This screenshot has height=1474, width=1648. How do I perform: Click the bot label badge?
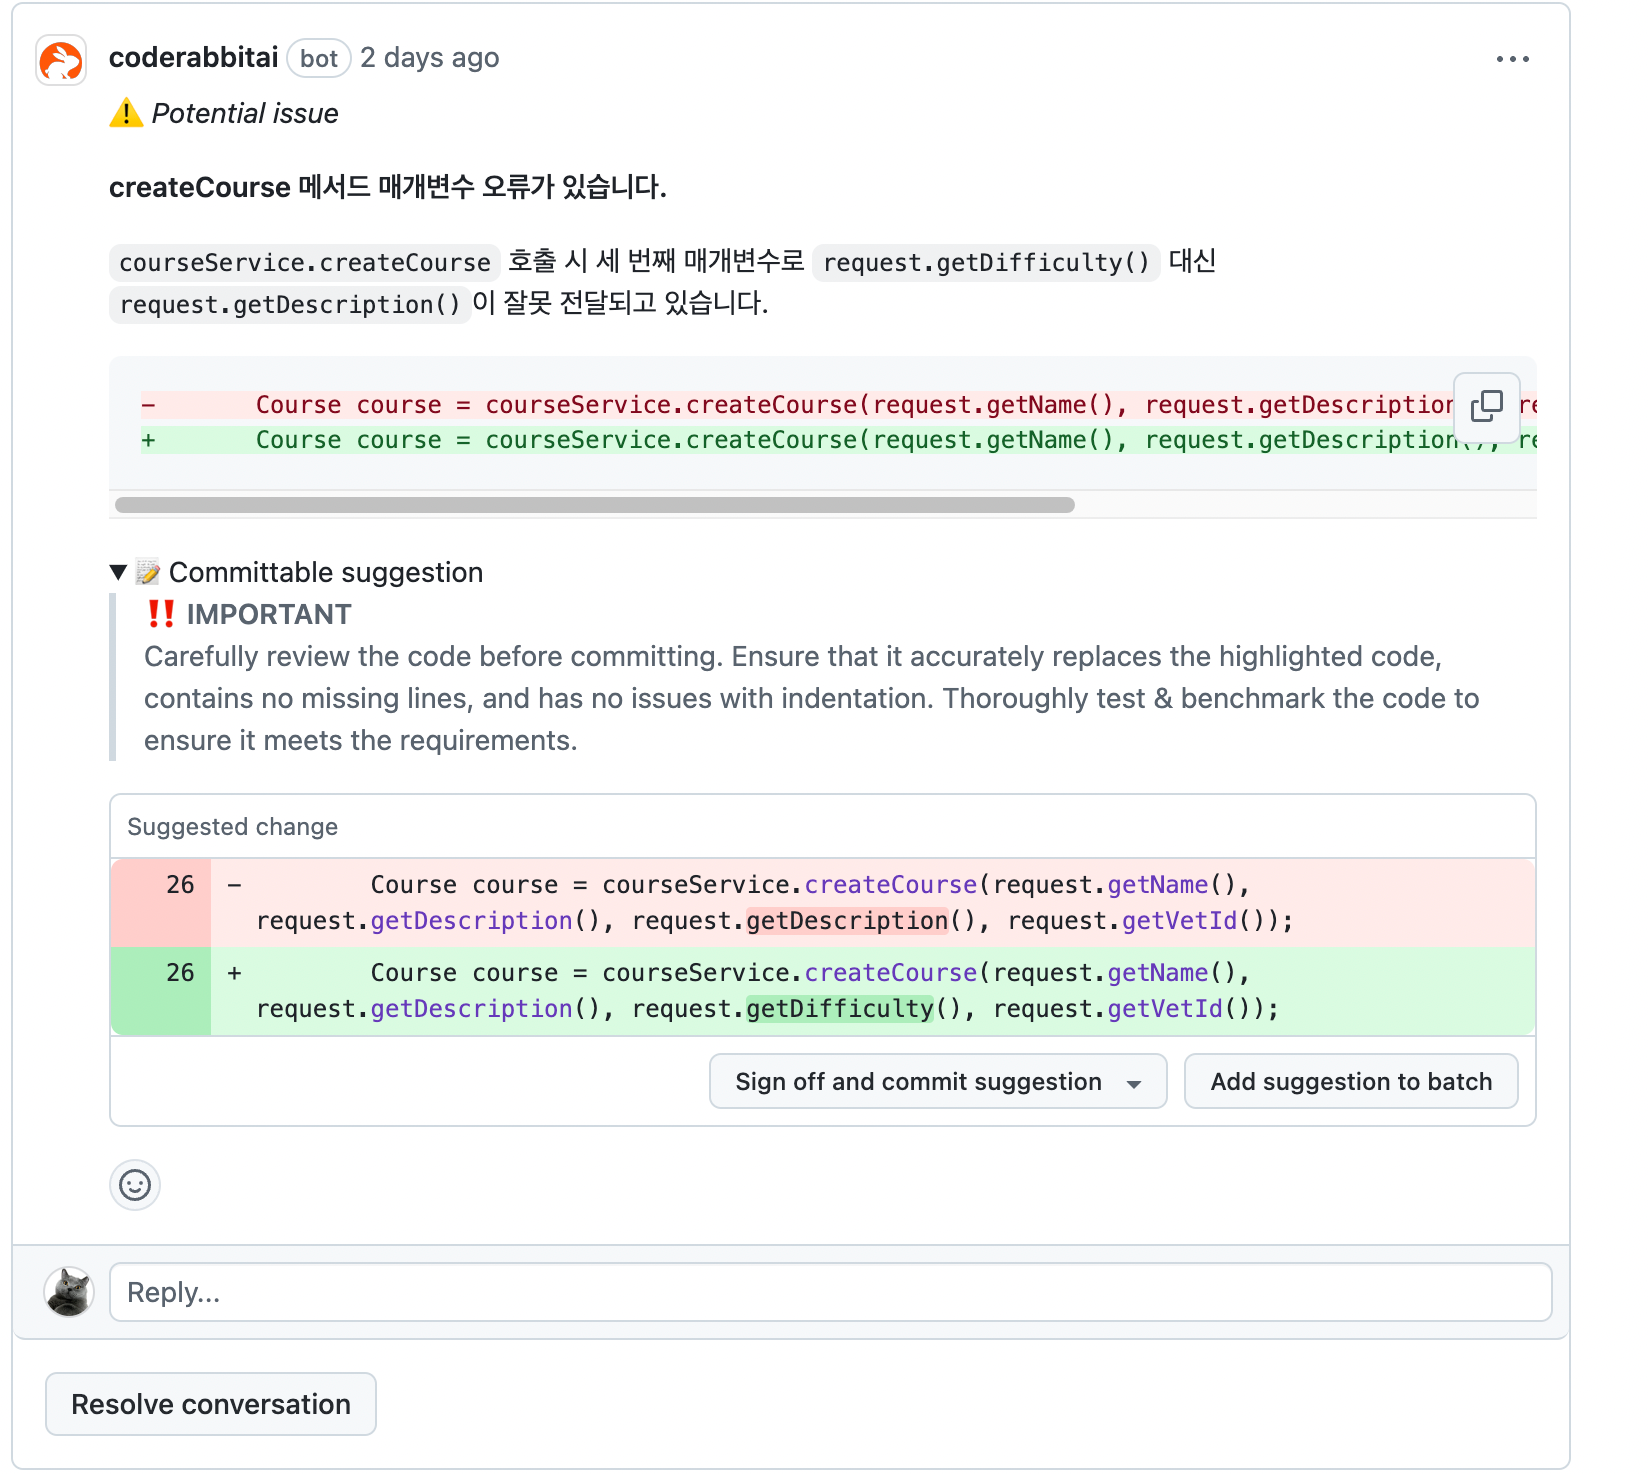coord(318,58)
